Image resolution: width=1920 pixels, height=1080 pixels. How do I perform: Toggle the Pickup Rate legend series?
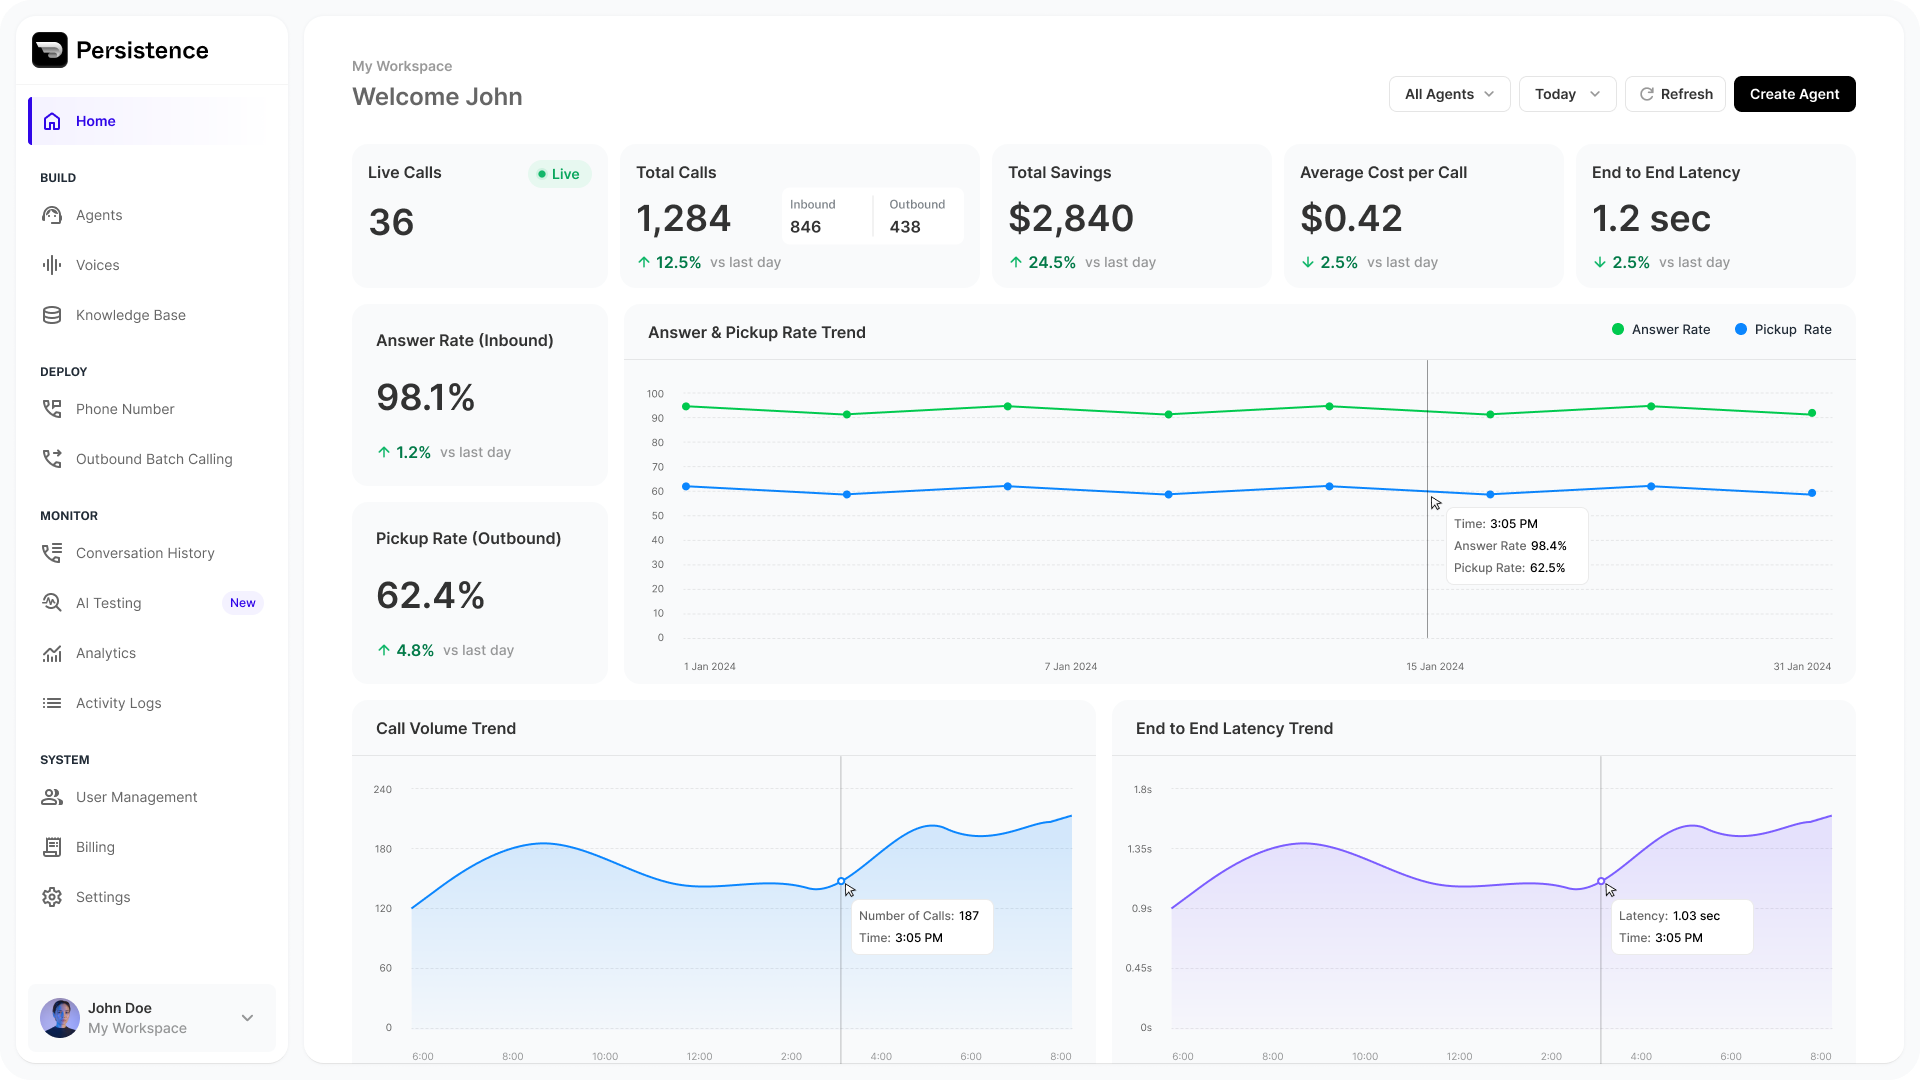click(1783, 330)
